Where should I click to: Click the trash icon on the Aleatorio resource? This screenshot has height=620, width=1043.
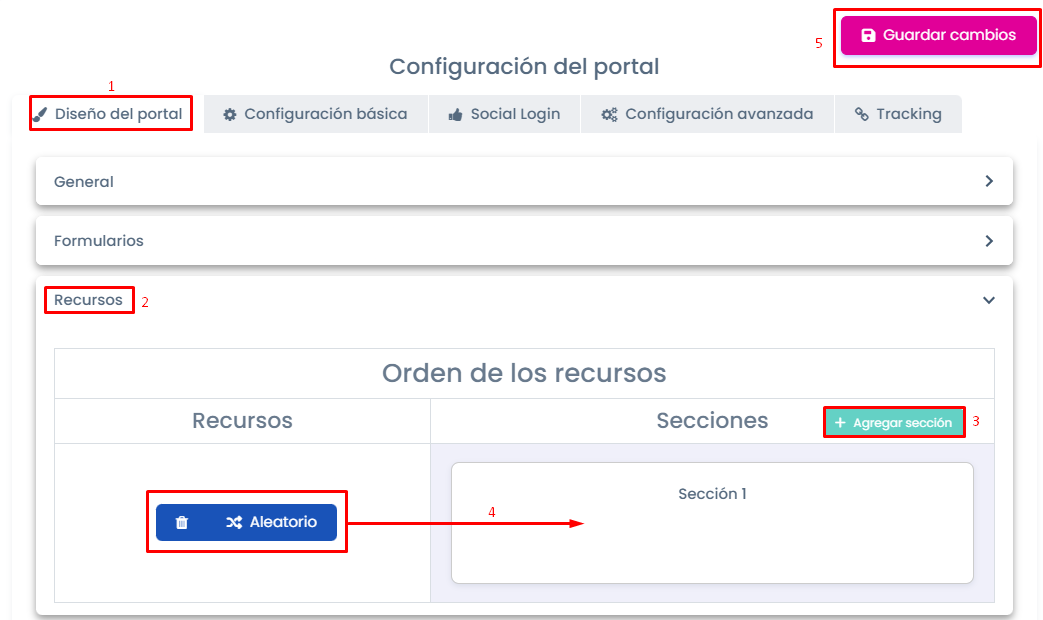(182, 523)
